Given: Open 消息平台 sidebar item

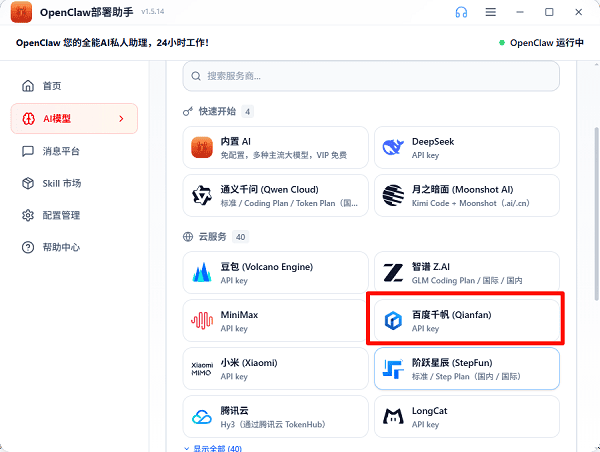Looking at the screenshot, I should point(74,151).
